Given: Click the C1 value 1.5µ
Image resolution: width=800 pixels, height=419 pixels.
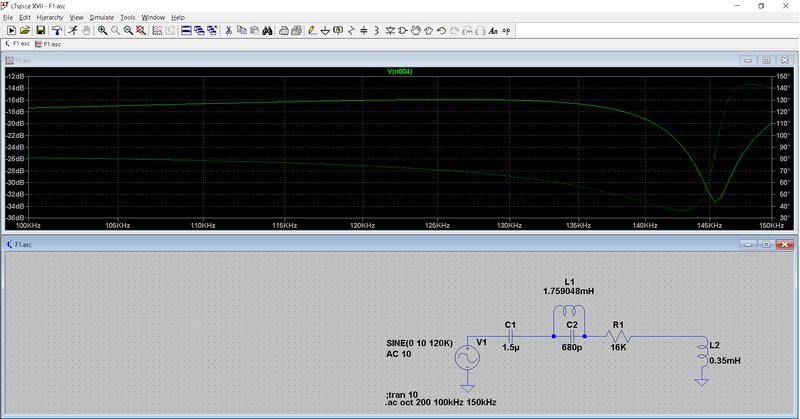Looking at the screenshot, I should tap(511, 347).
